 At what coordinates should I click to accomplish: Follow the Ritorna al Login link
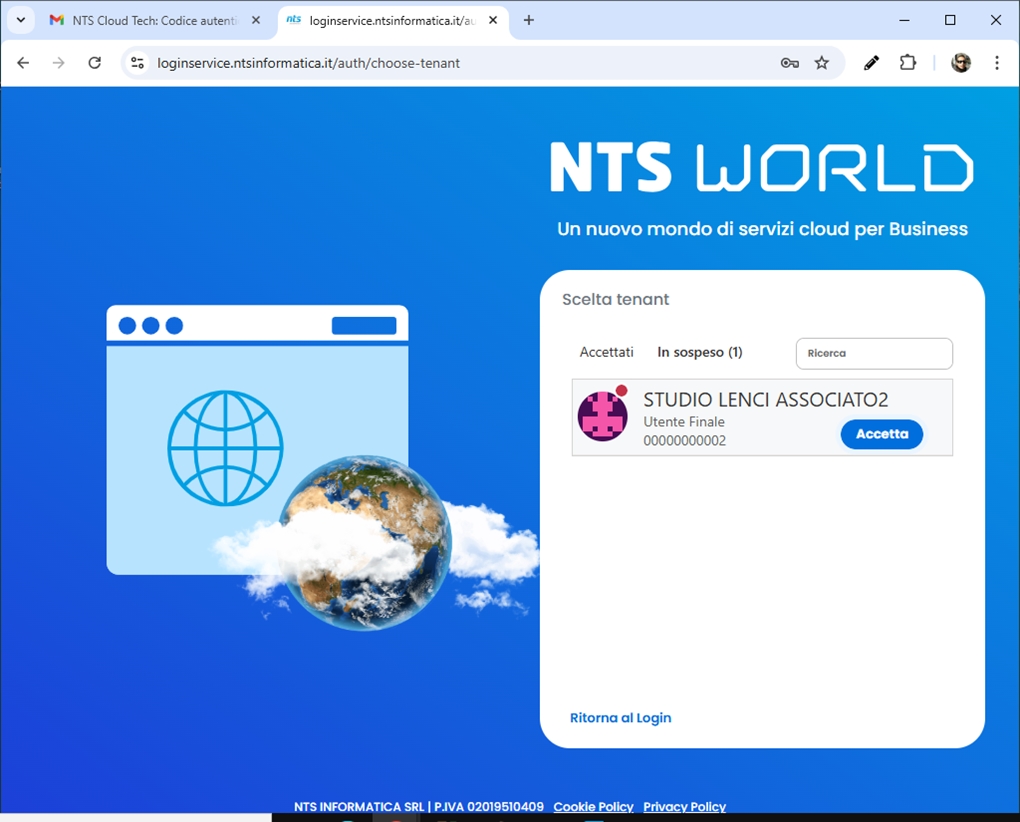click(x=620, y=717)
